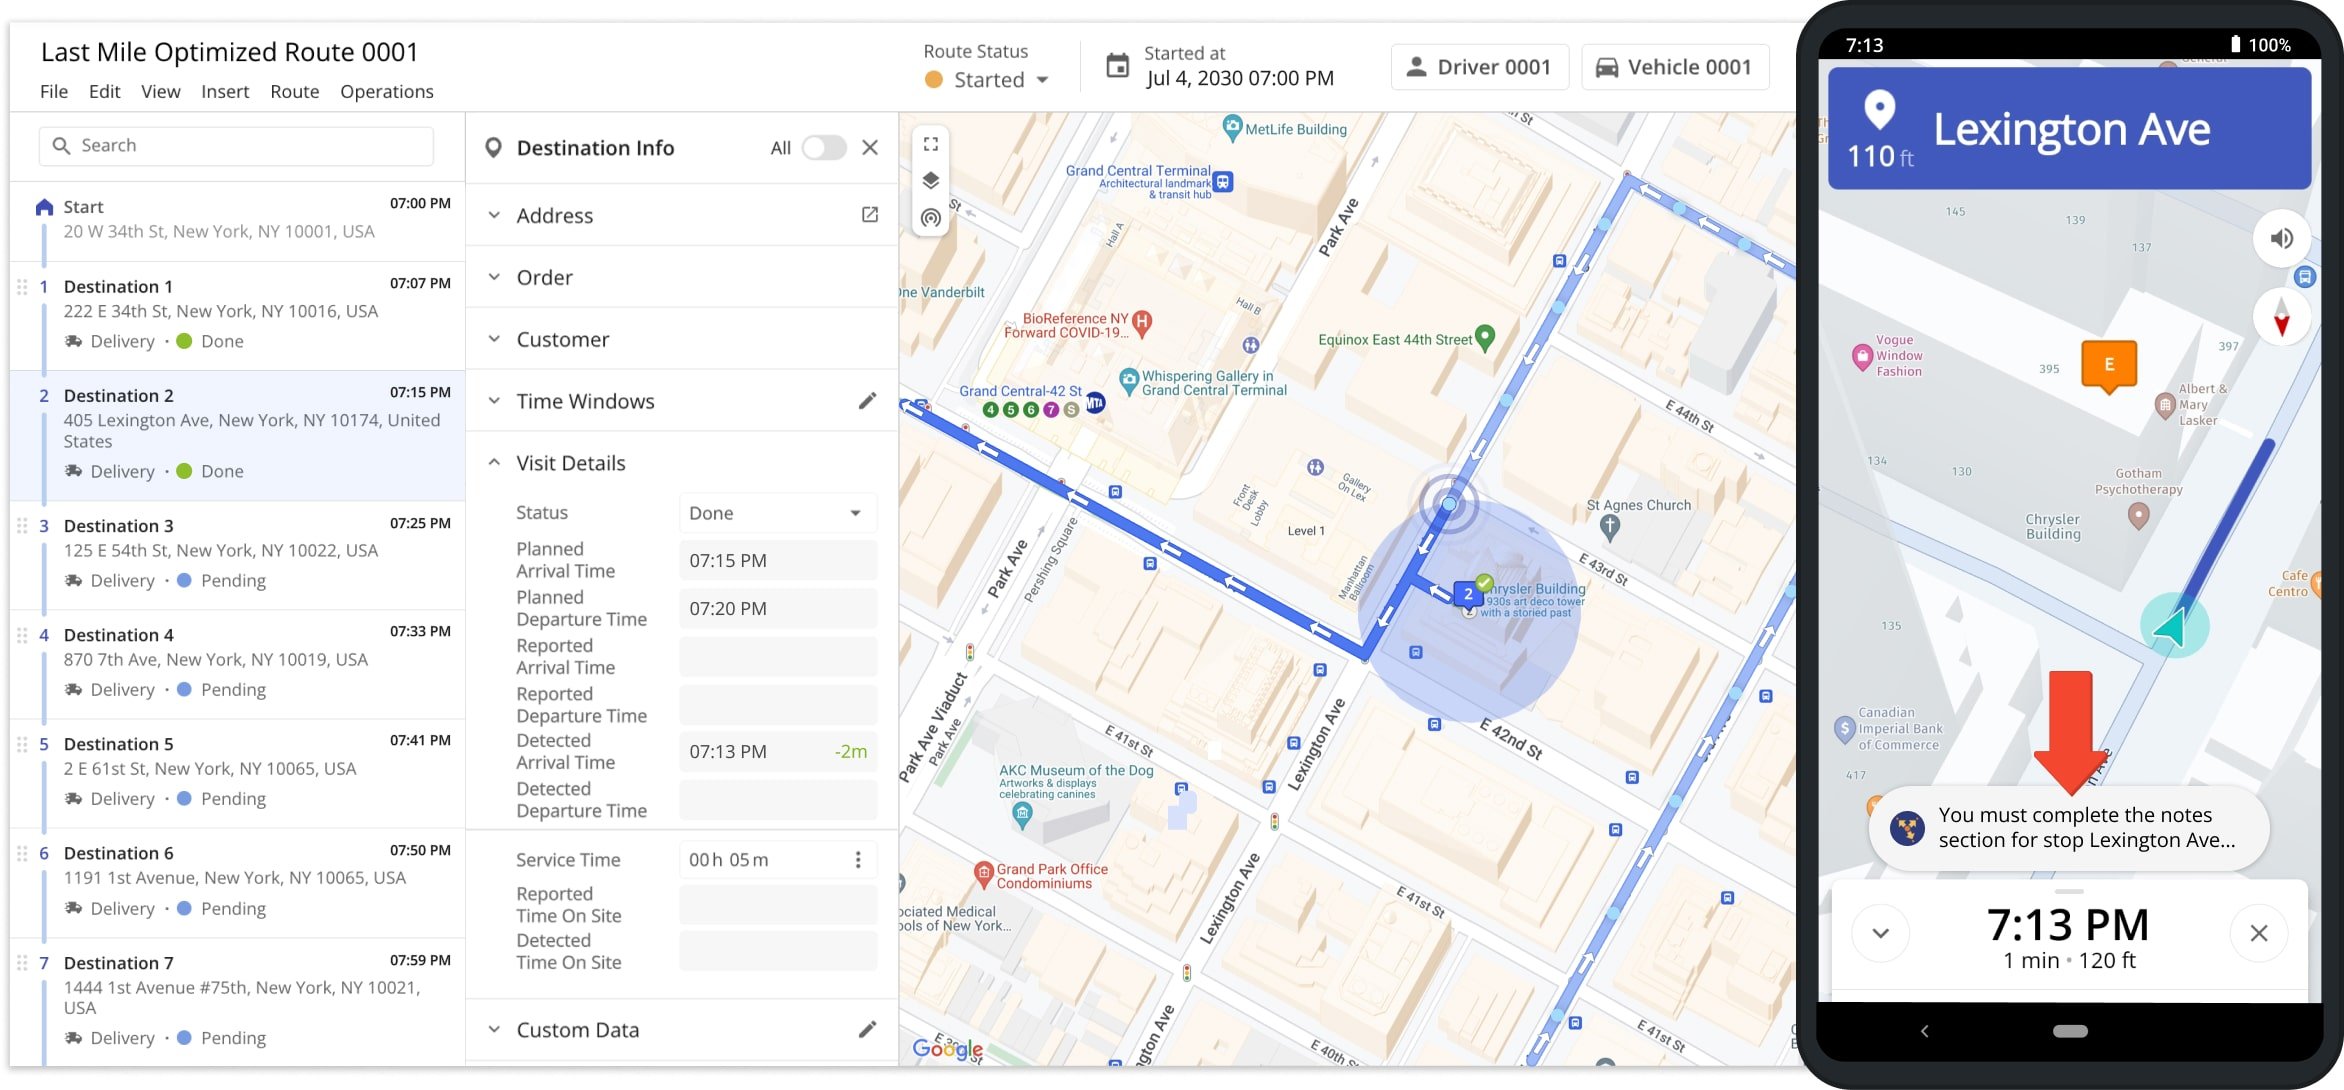Screen dimensions: 2344x1090
Task: Select Destination 6 row
Action: click(237, 882)
